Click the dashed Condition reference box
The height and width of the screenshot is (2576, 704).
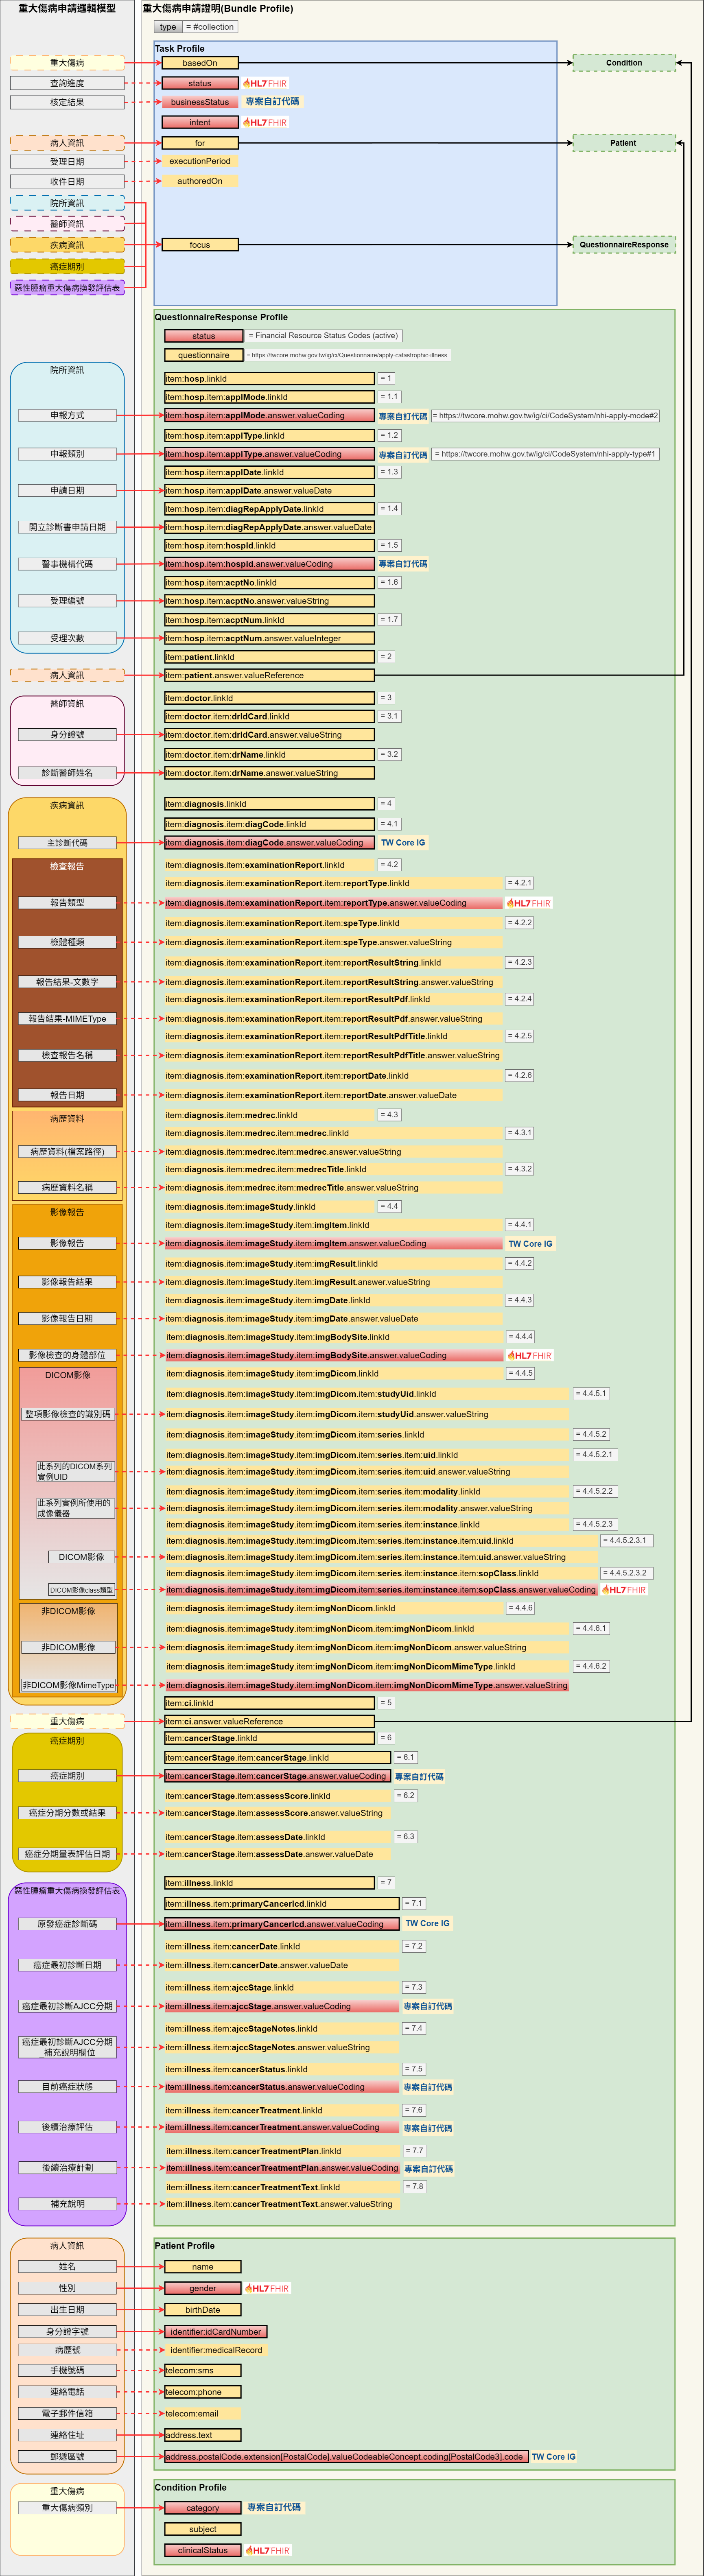[624, 63]
